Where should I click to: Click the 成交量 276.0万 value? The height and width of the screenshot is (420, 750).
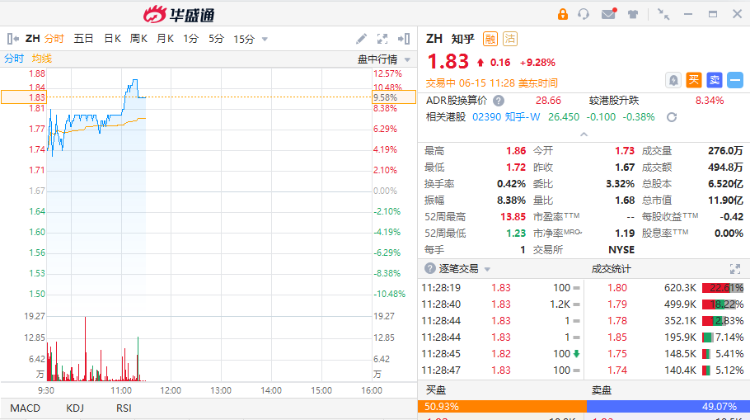coord(726,151)
